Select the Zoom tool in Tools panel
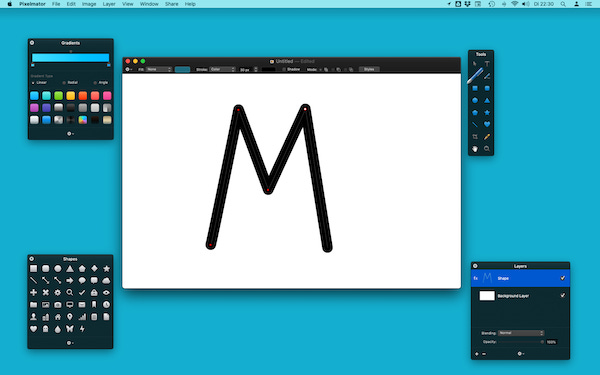The height and width of the screenshot is (375, 600). [487, 149]
